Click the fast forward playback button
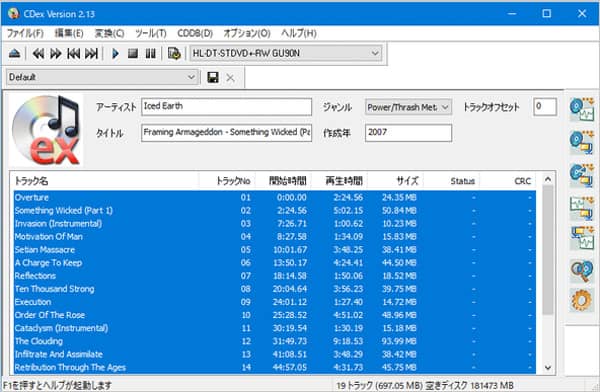 (55, 53)
